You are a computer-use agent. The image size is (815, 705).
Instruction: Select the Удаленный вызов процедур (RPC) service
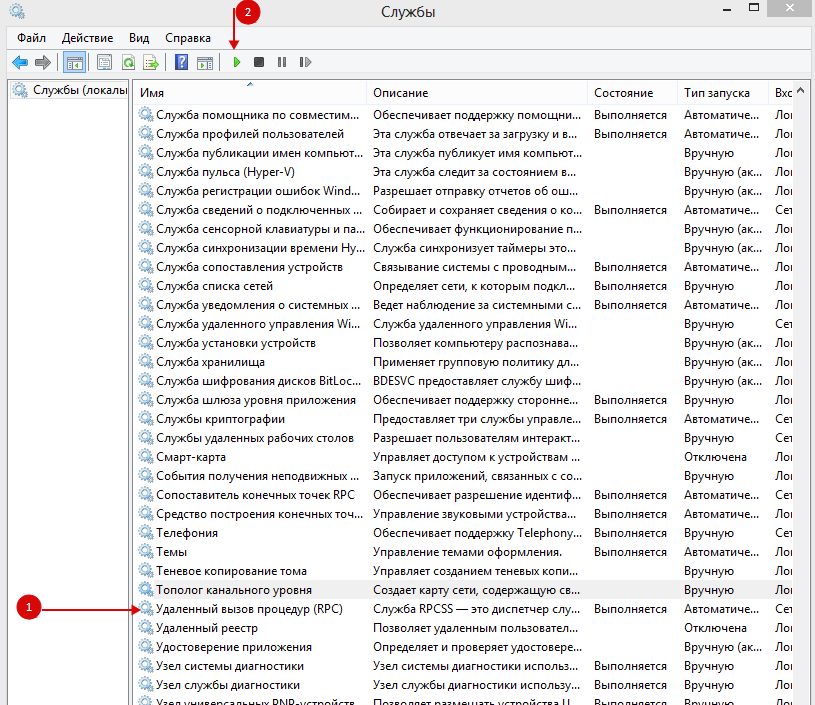tap(249, 609)
